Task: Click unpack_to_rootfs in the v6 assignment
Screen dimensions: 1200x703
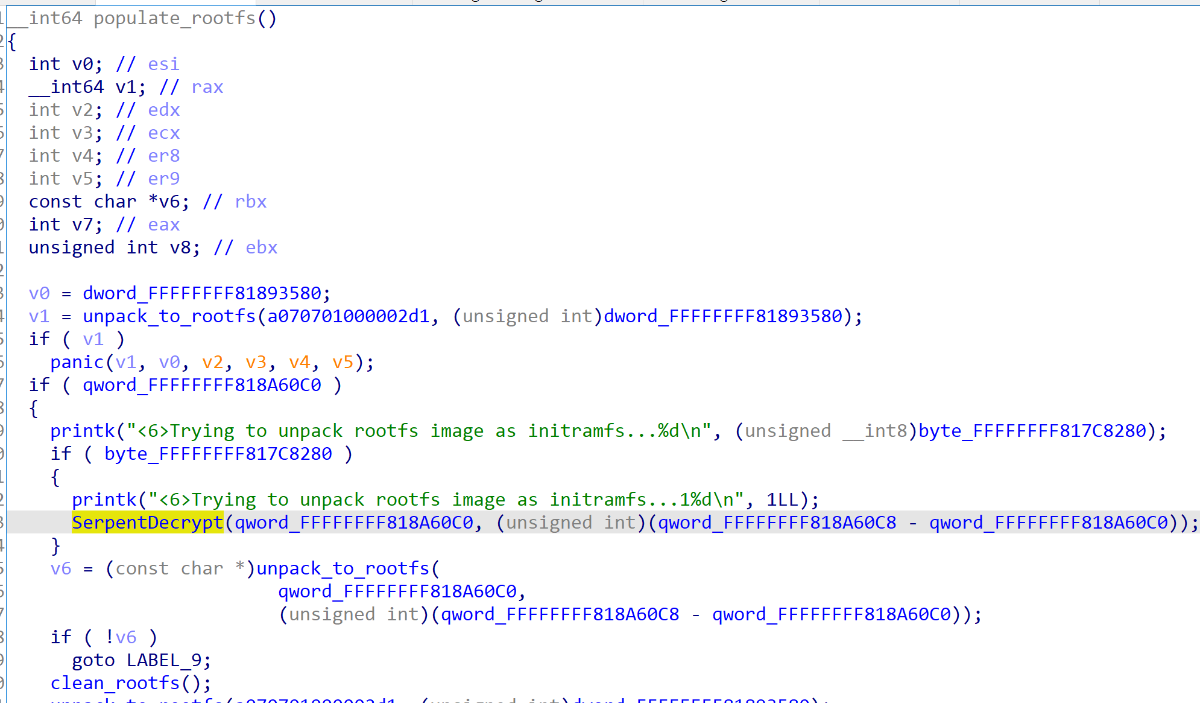Action: 344,569
